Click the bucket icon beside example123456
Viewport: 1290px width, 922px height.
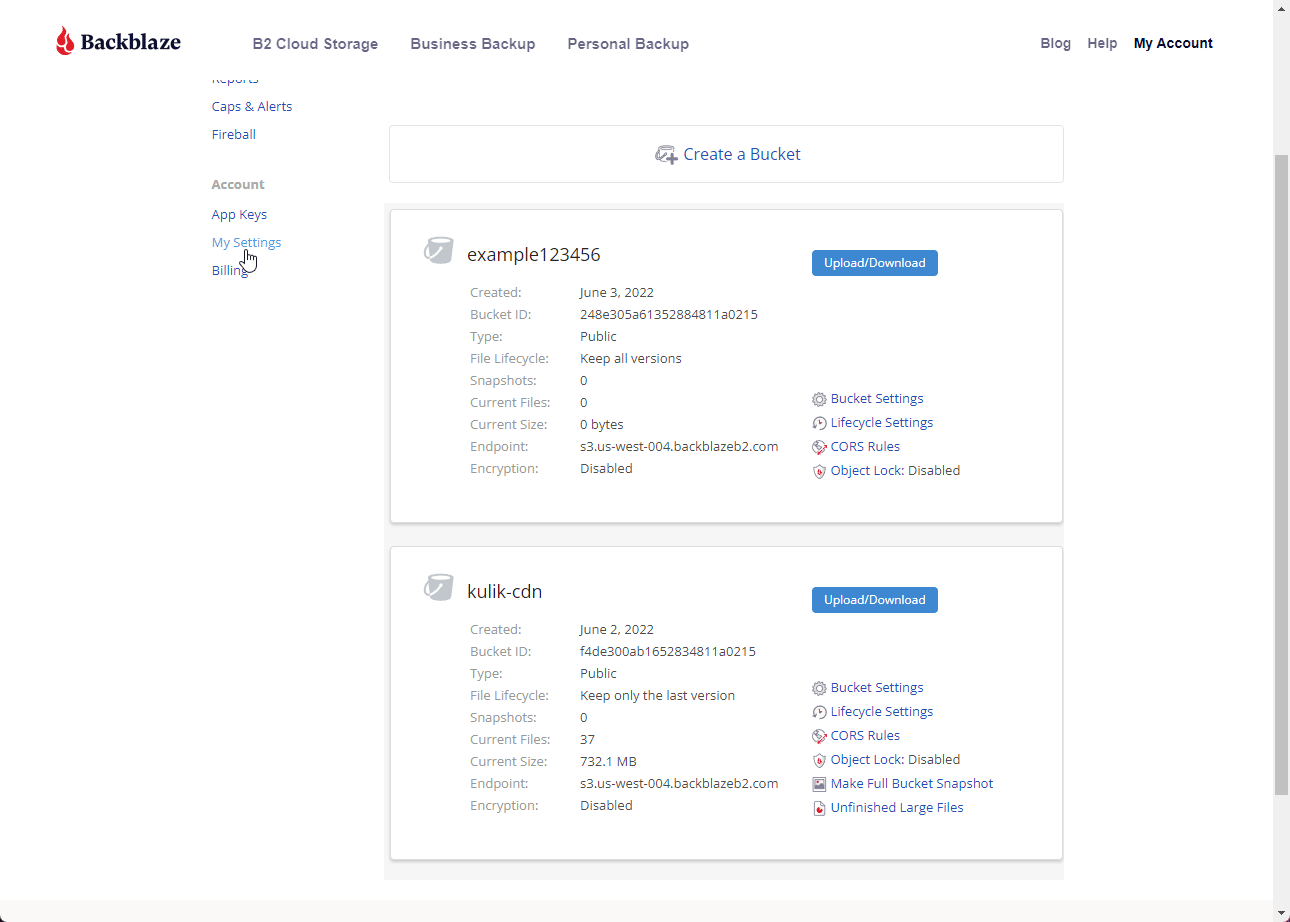click(x=438, y=251)
